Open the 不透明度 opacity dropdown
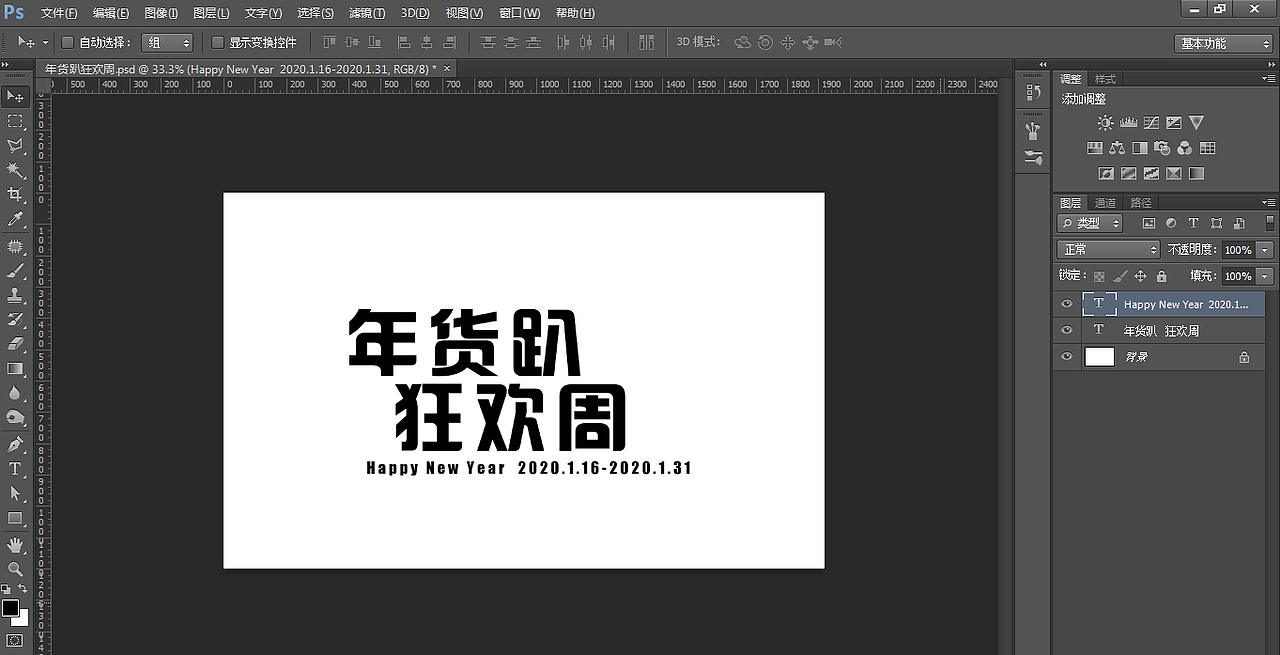1280x655 pixels. point(1264,250)
